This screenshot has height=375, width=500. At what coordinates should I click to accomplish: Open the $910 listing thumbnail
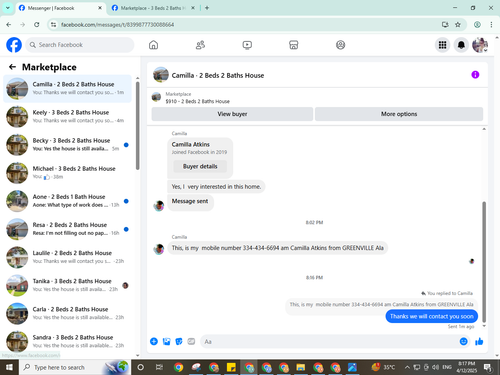pyautogui.click(x=156, y=97)
